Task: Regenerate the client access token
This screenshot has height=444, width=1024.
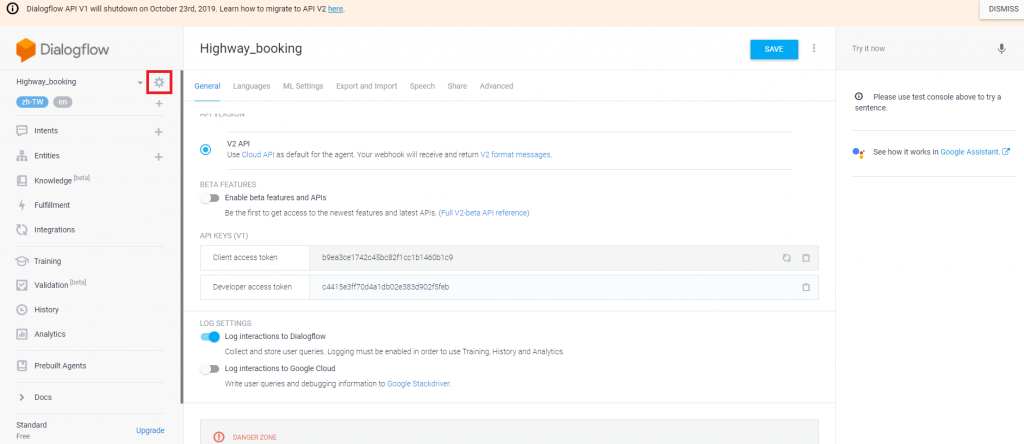Action: 787,258
